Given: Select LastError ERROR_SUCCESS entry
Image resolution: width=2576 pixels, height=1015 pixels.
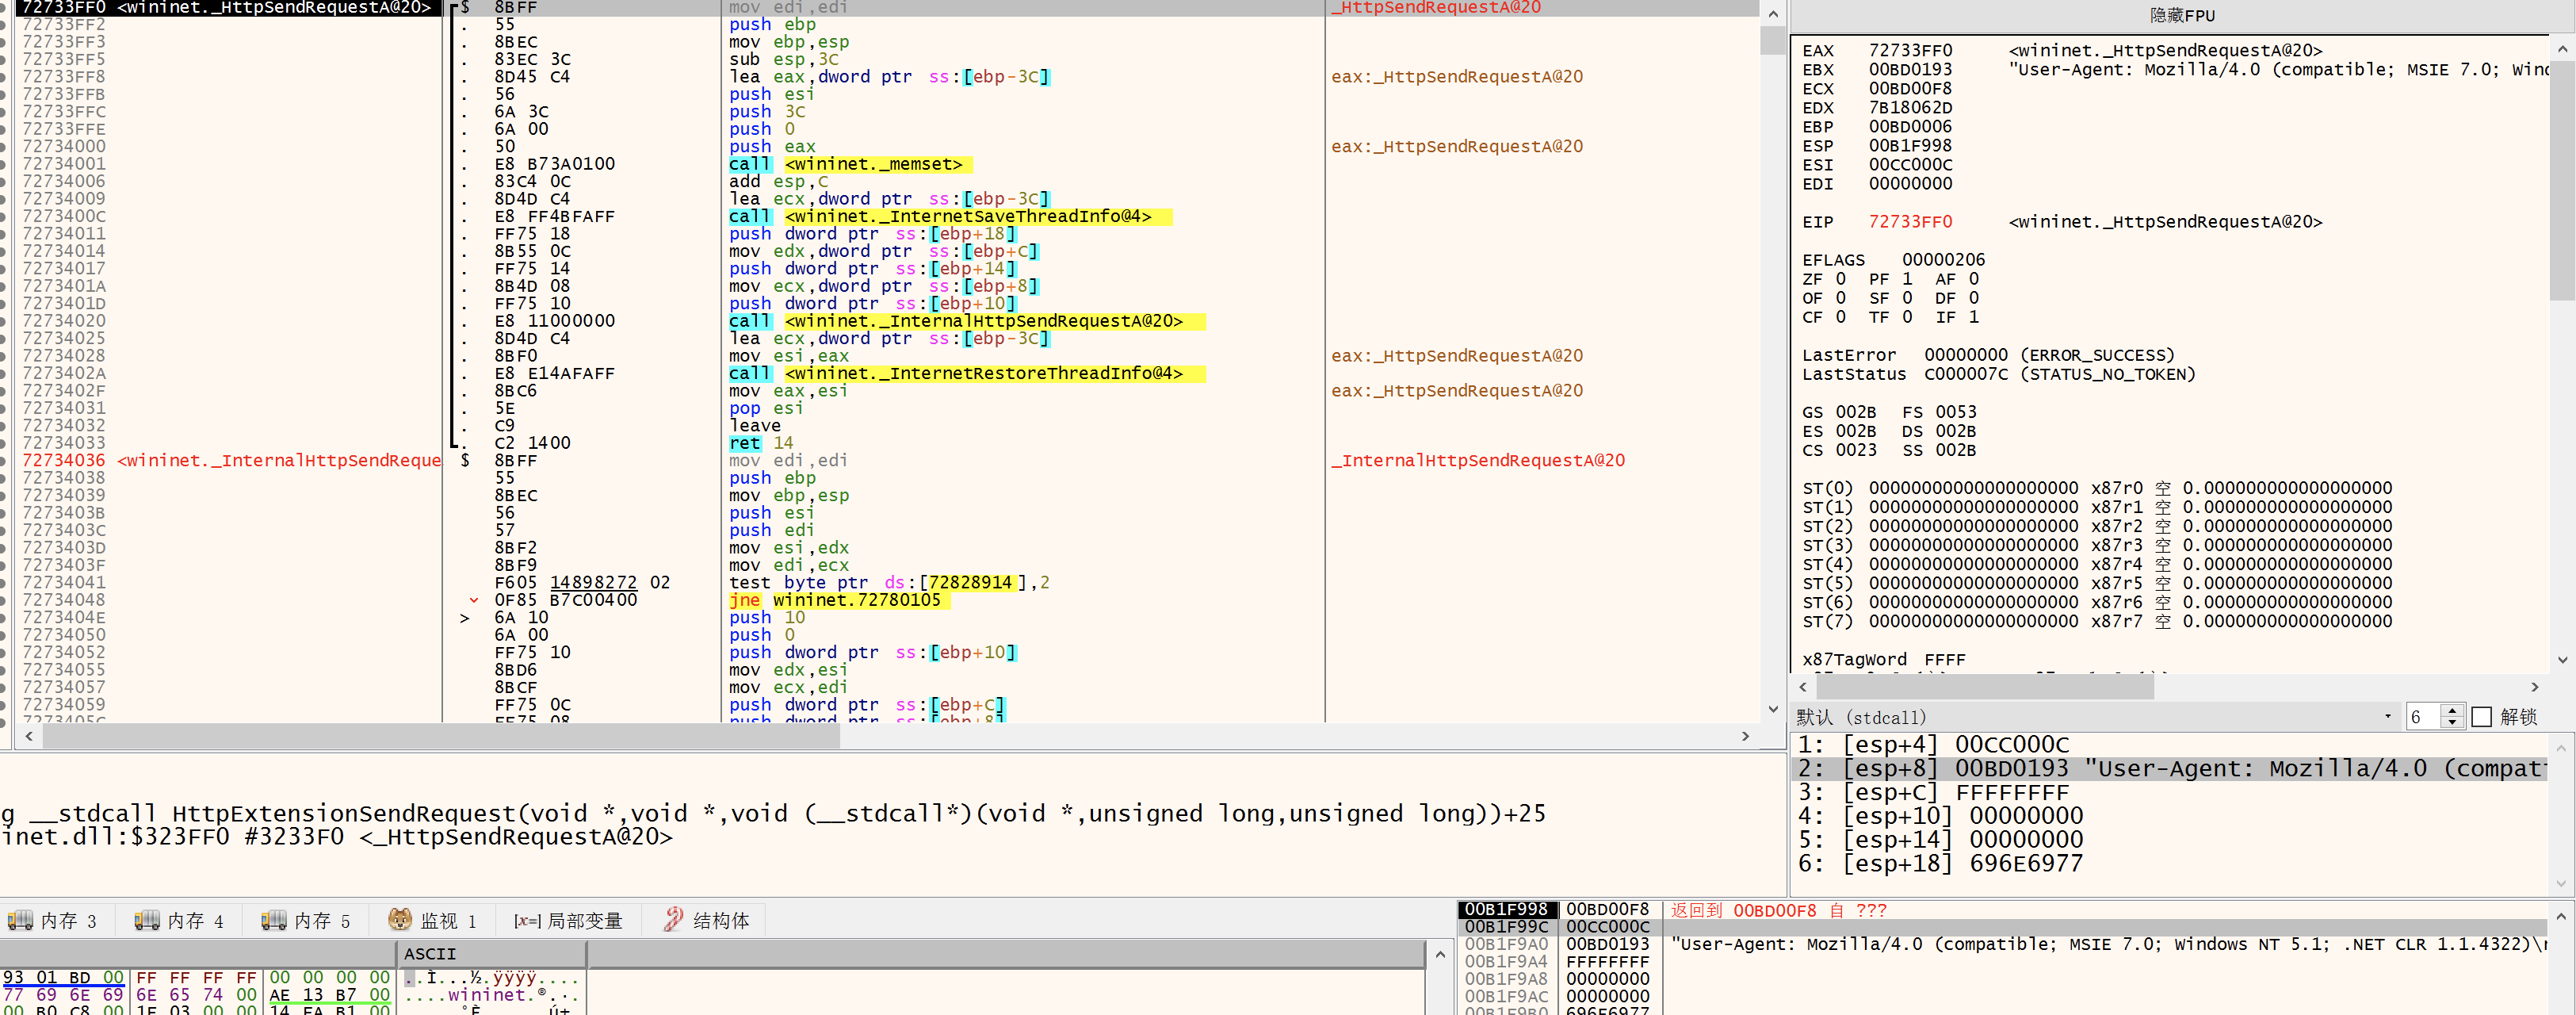Looking at the screenshot, I should [1988, 354].
